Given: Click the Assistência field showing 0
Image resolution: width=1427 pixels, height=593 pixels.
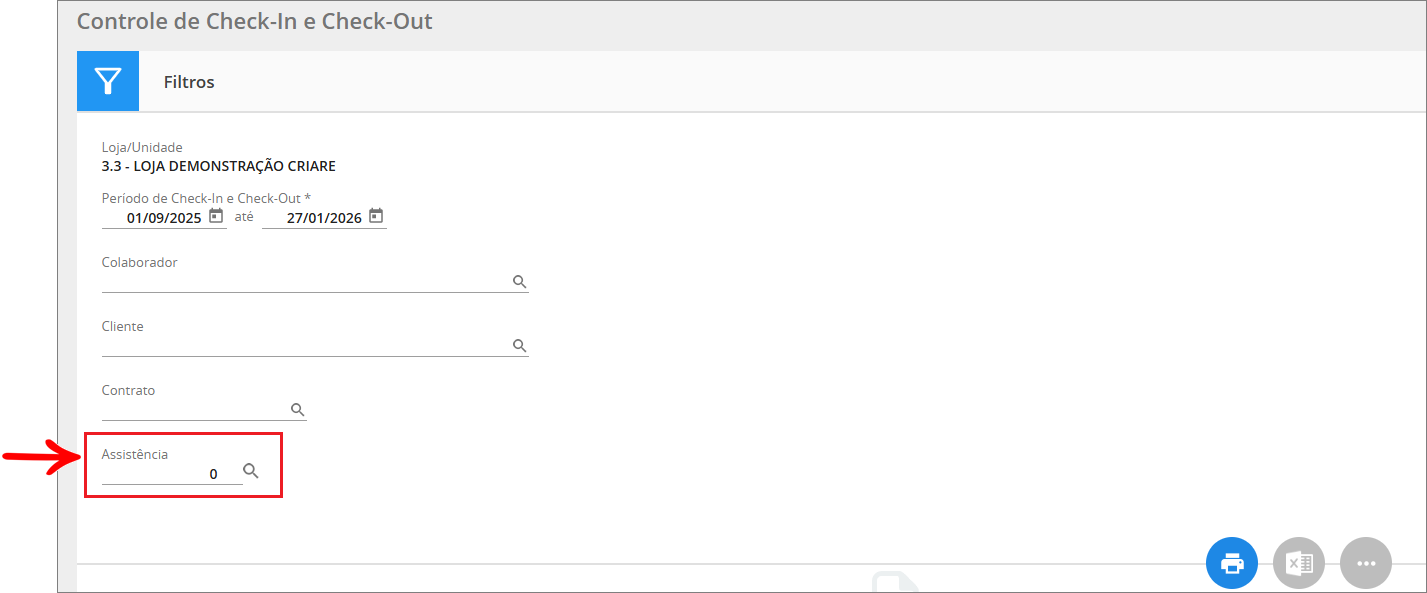Looking at the screenshot, I should (x=171, y=474).
